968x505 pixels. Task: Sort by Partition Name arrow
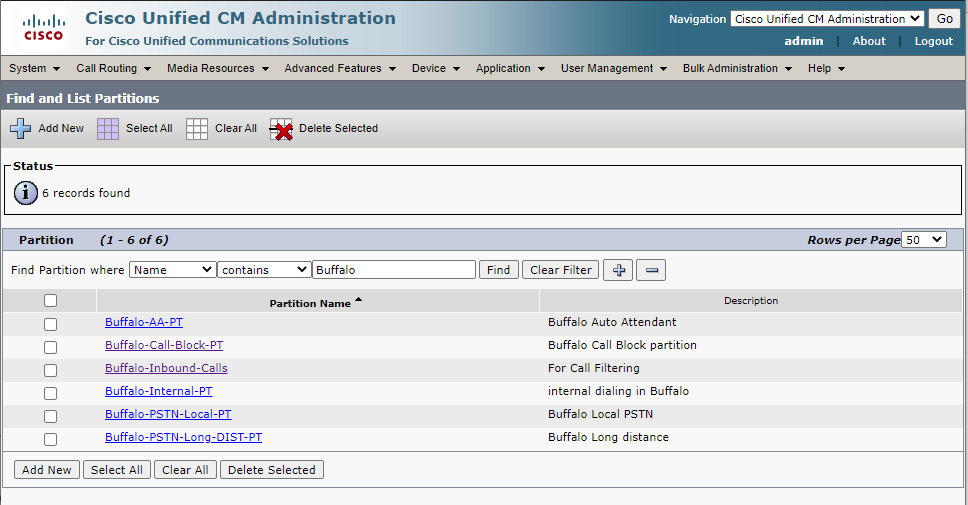(359, 300)
